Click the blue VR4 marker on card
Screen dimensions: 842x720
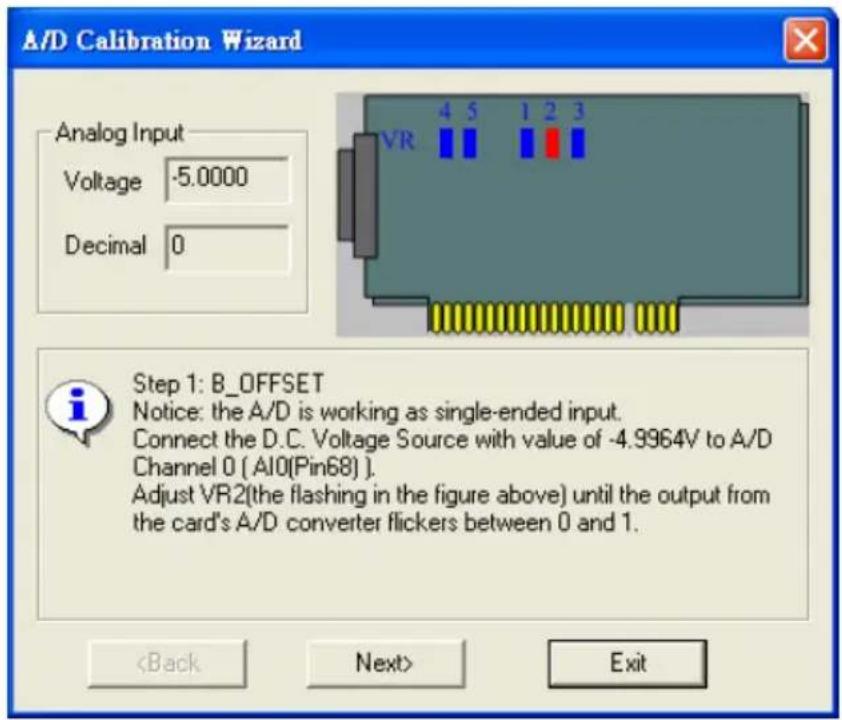point(446,143)
